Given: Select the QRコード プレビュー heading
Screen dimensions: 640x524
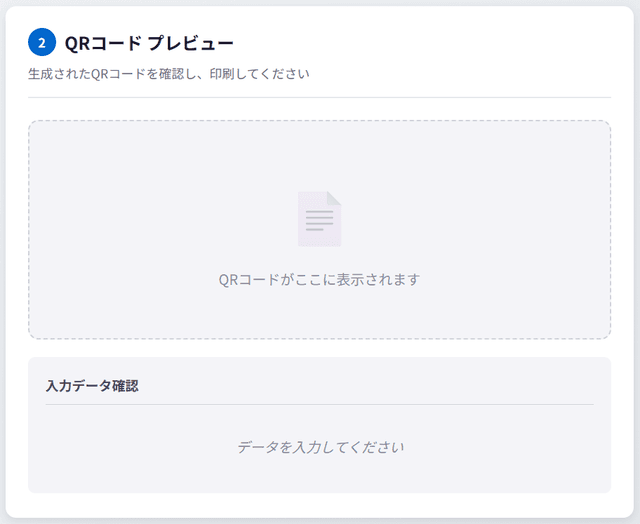Looking at the screenshot, I should (x=149, y=43).
